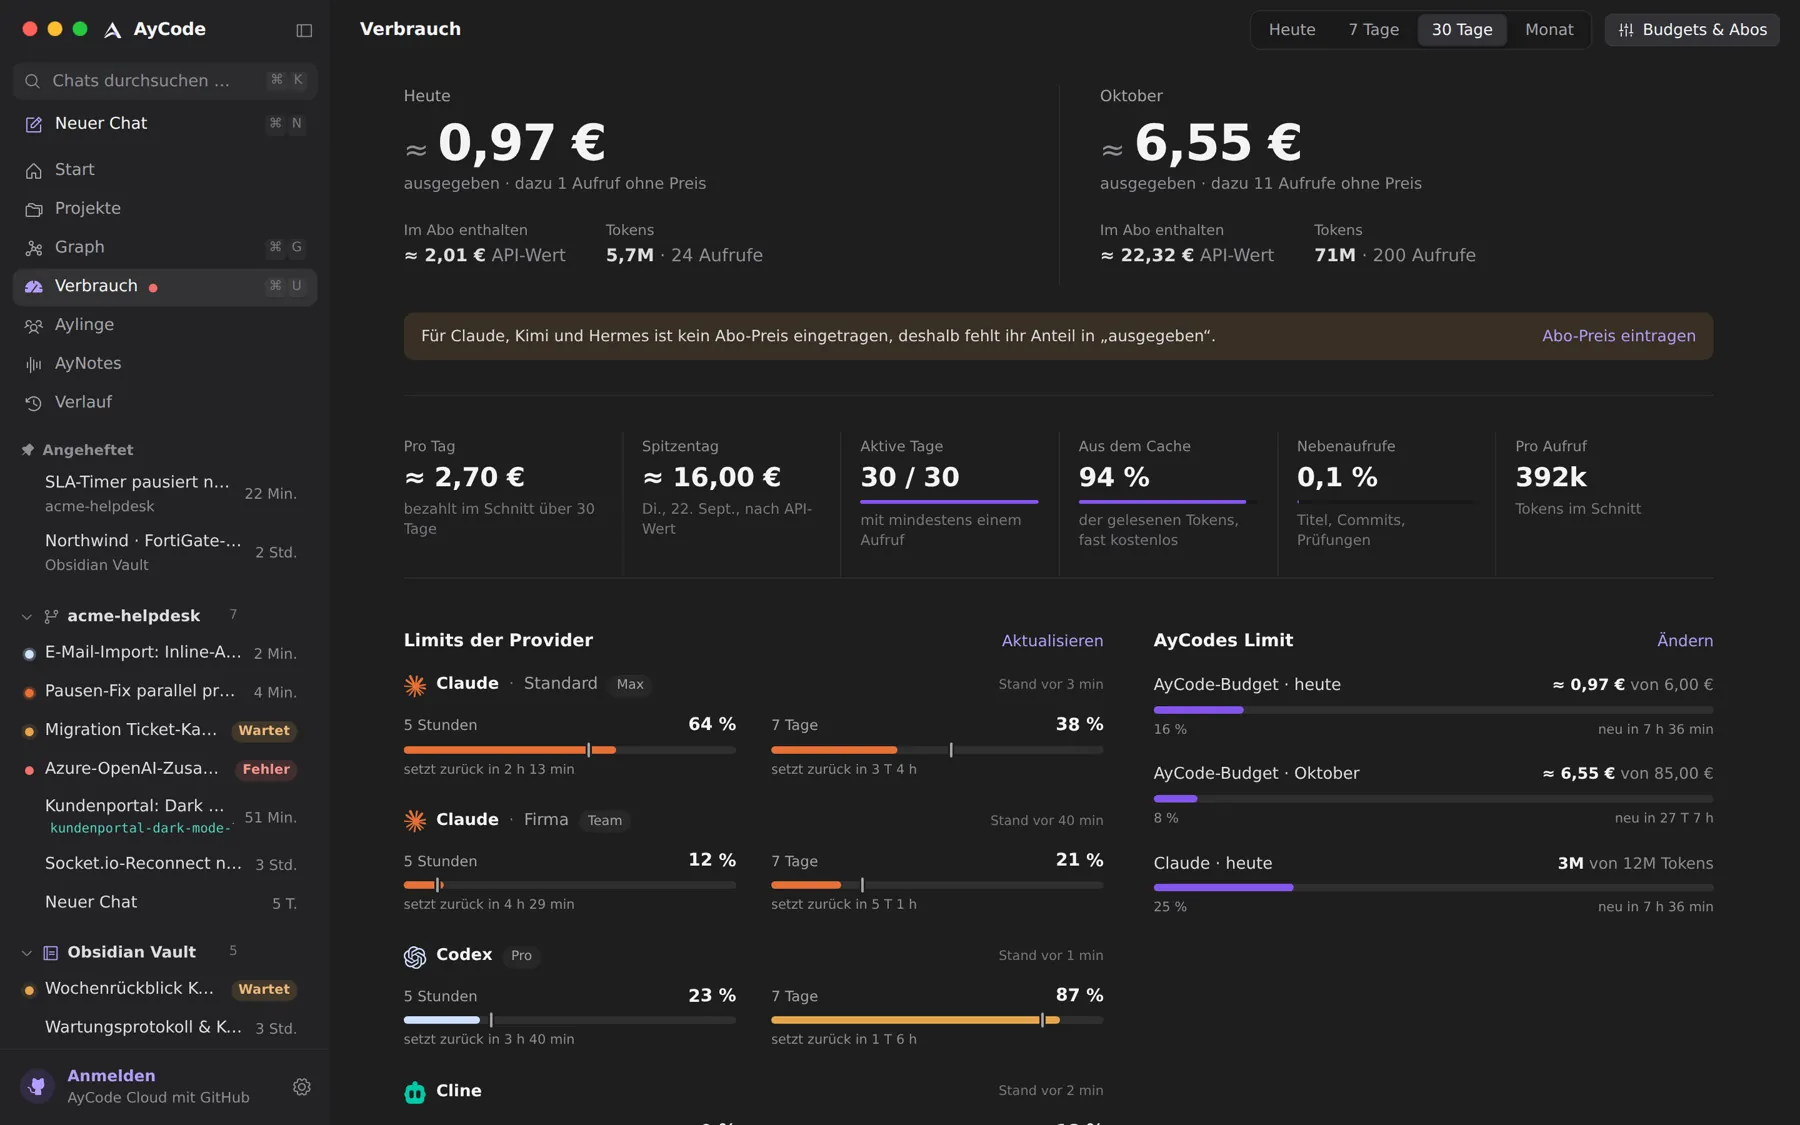The image size is (1800, 1125).
Task: Open the Northwind FortiGate pinned chat
Action: point(165,552)
